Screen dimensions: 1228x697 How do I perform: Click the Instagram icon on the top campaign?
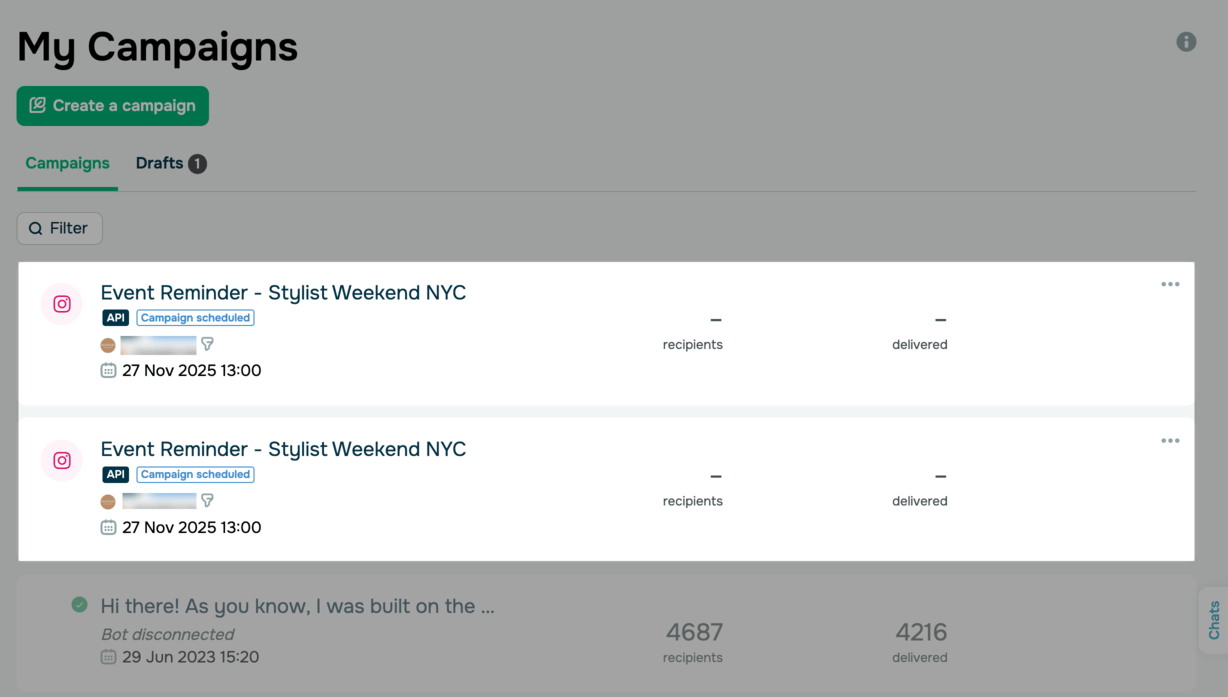(x=62, y=304)
